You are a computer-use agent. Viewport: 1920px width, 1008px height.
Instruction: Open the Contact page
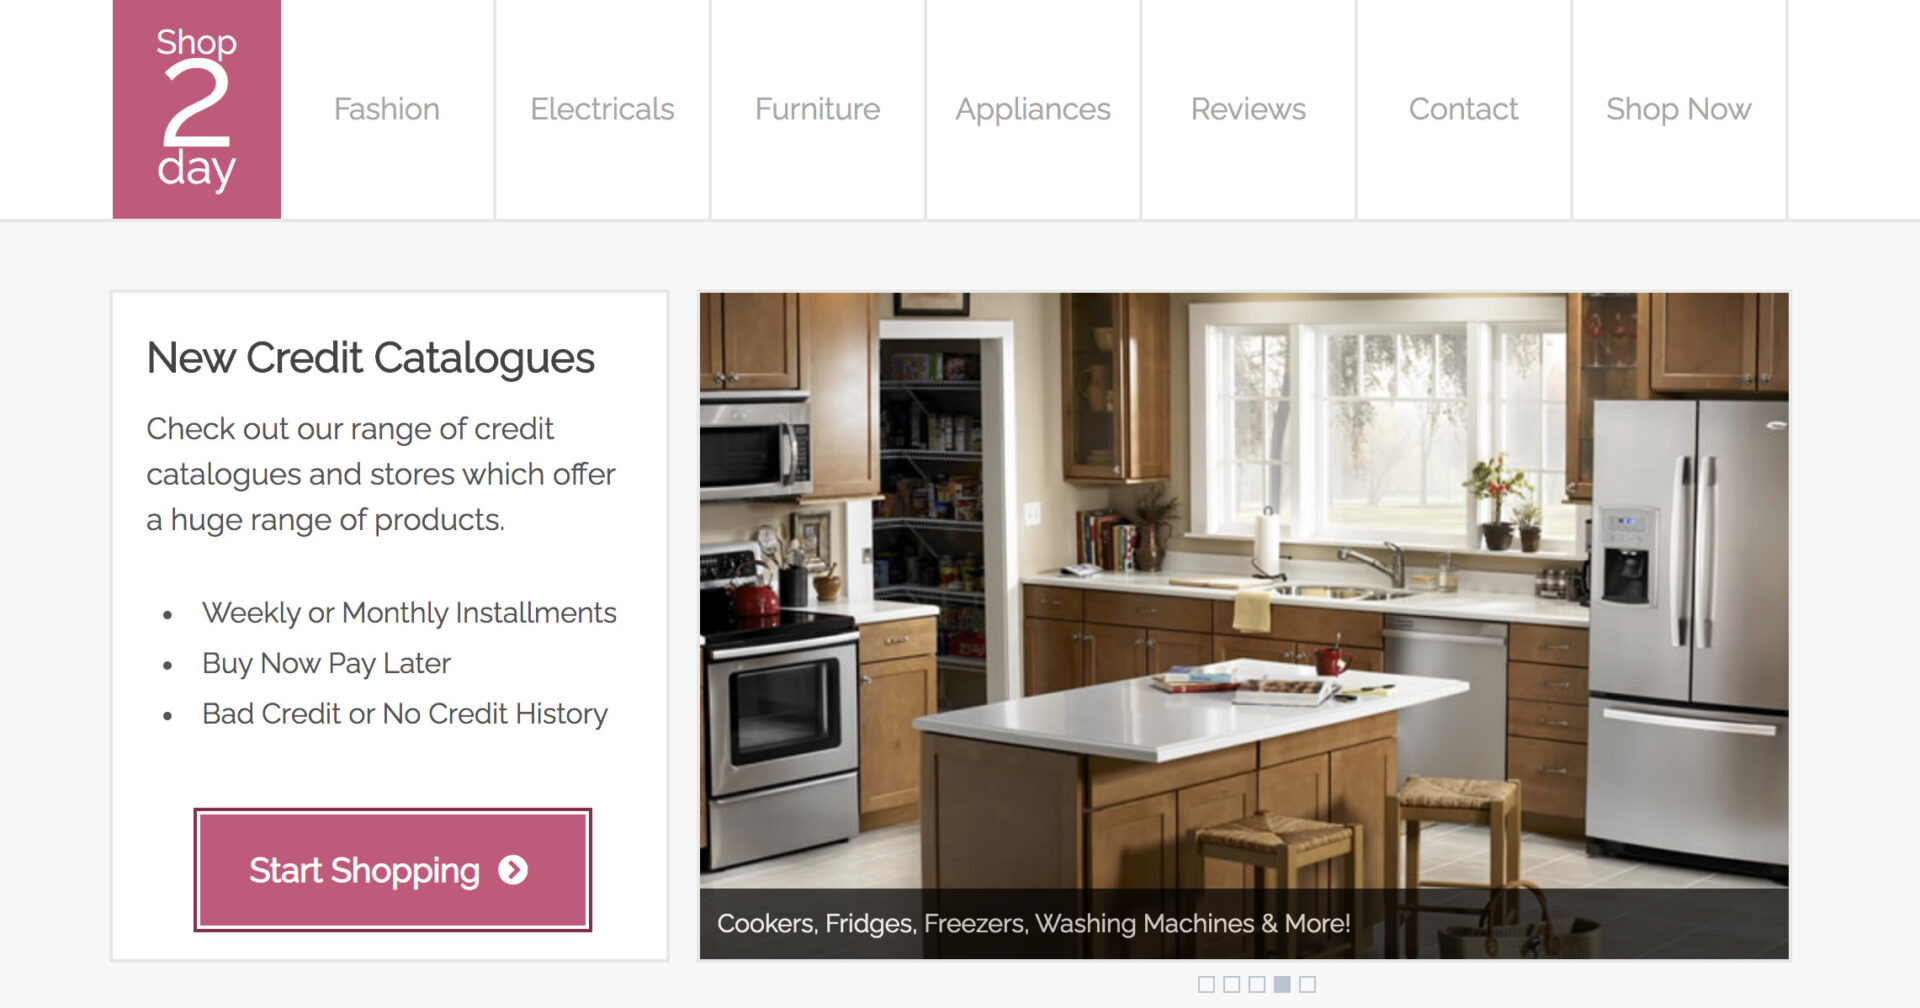1464,109
